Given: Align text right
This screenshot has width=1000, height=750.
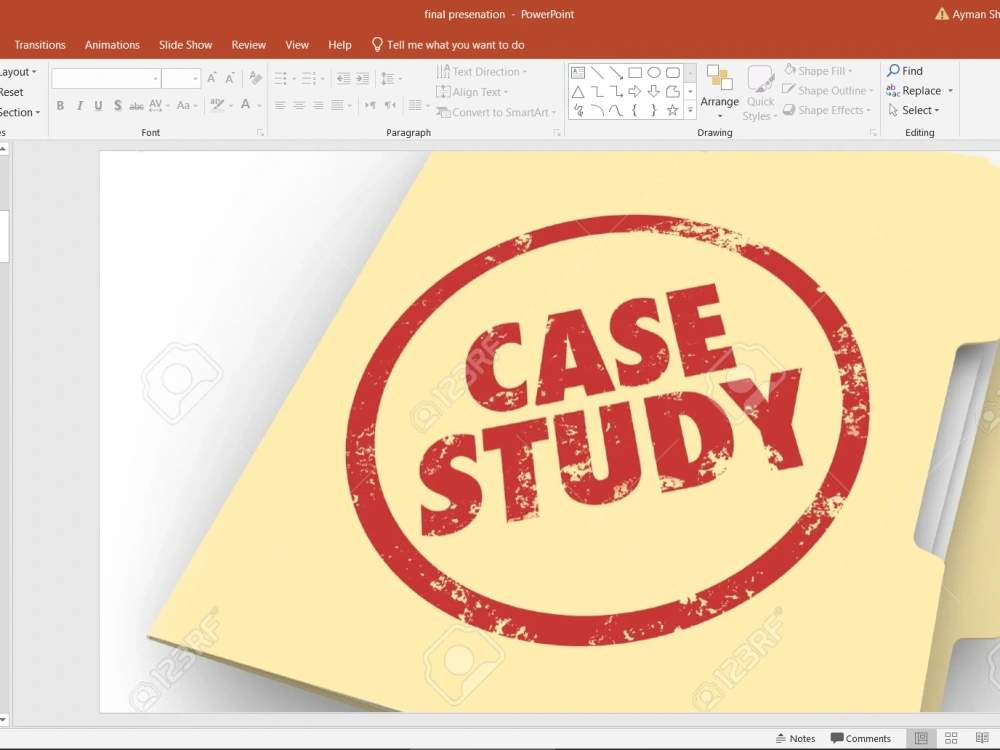Looking at the screenshot, I should point(318,106).
